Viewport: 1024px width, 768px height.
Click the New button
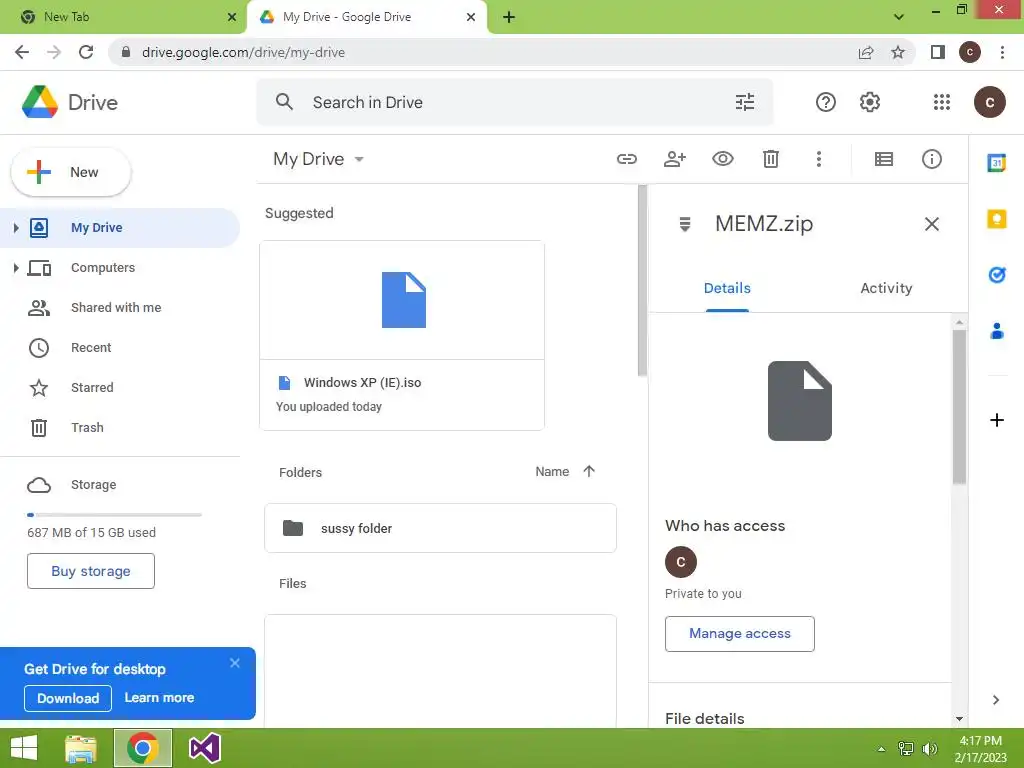coord(71,172)
